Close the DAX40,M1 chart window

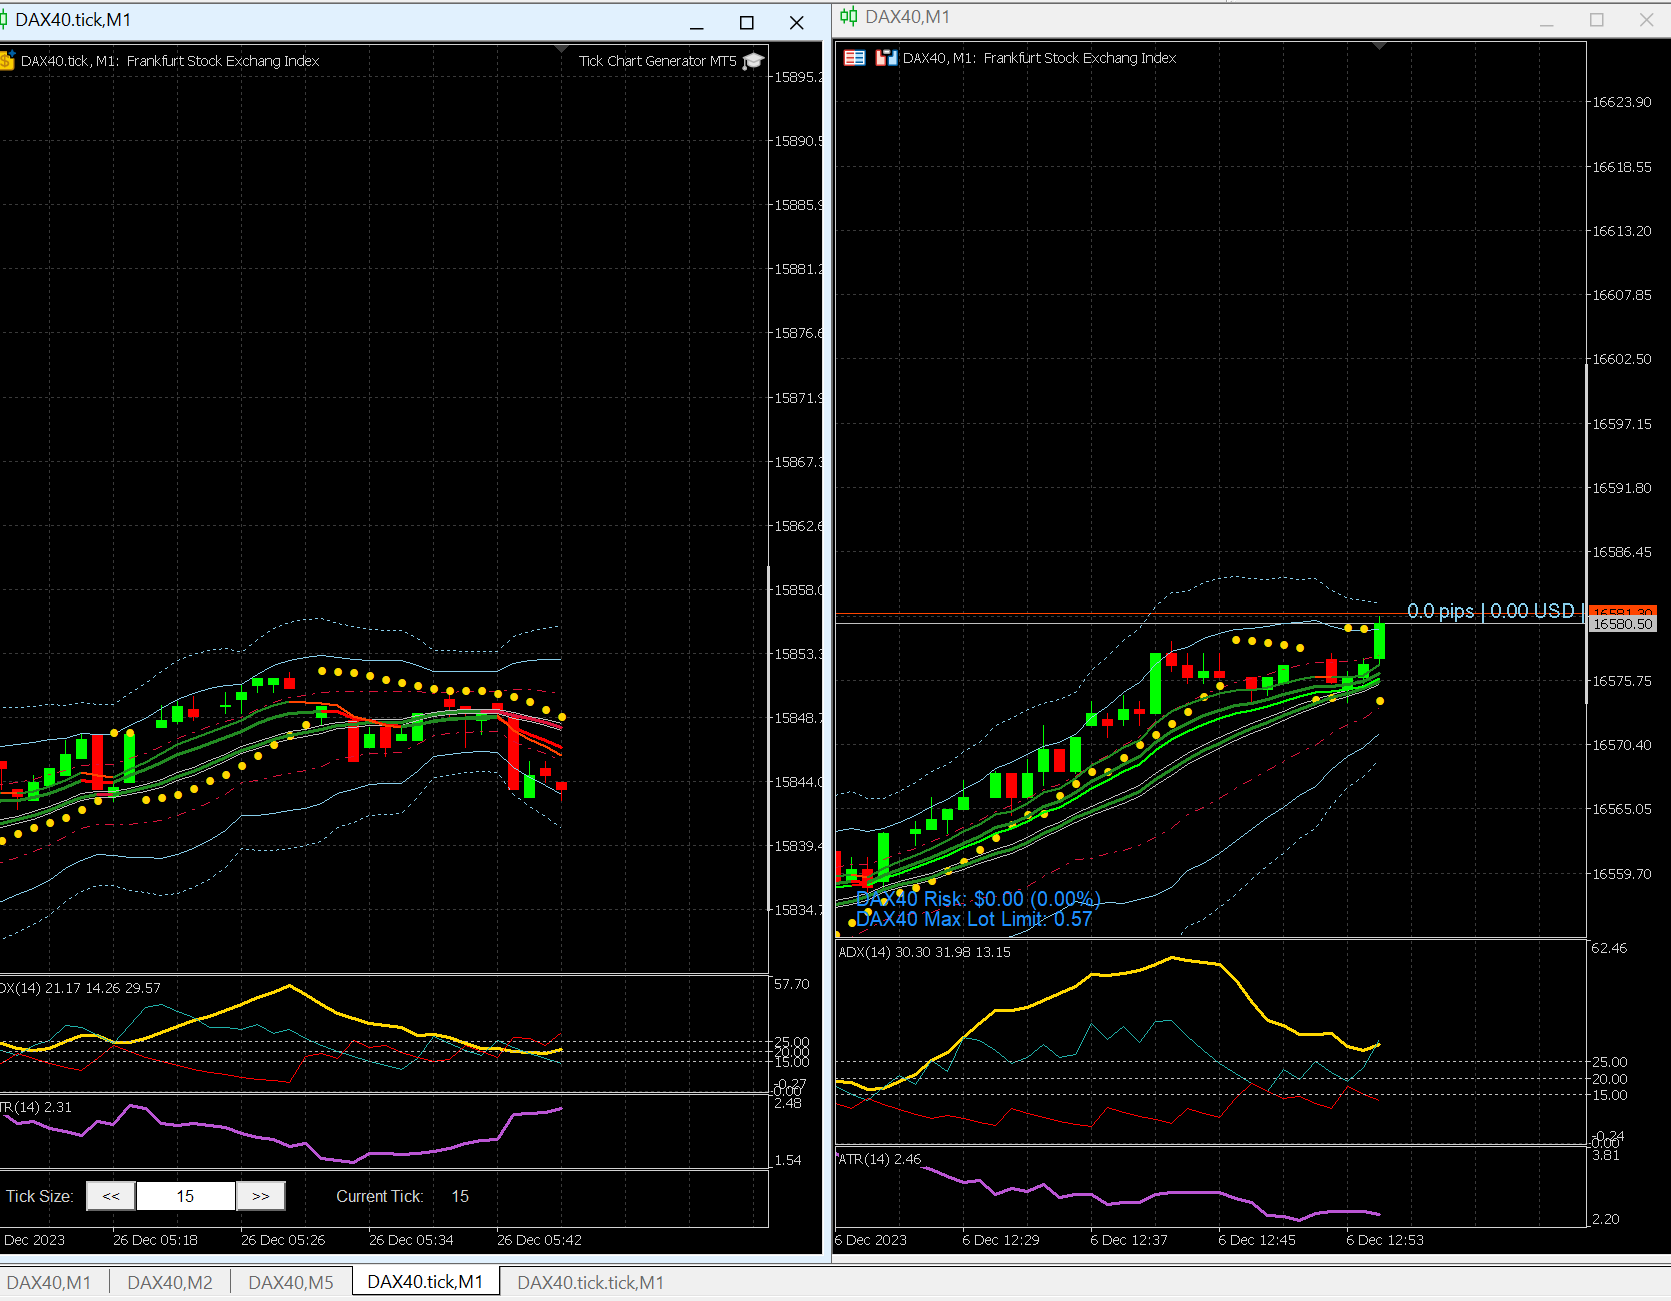click(x=1647, y=19)
